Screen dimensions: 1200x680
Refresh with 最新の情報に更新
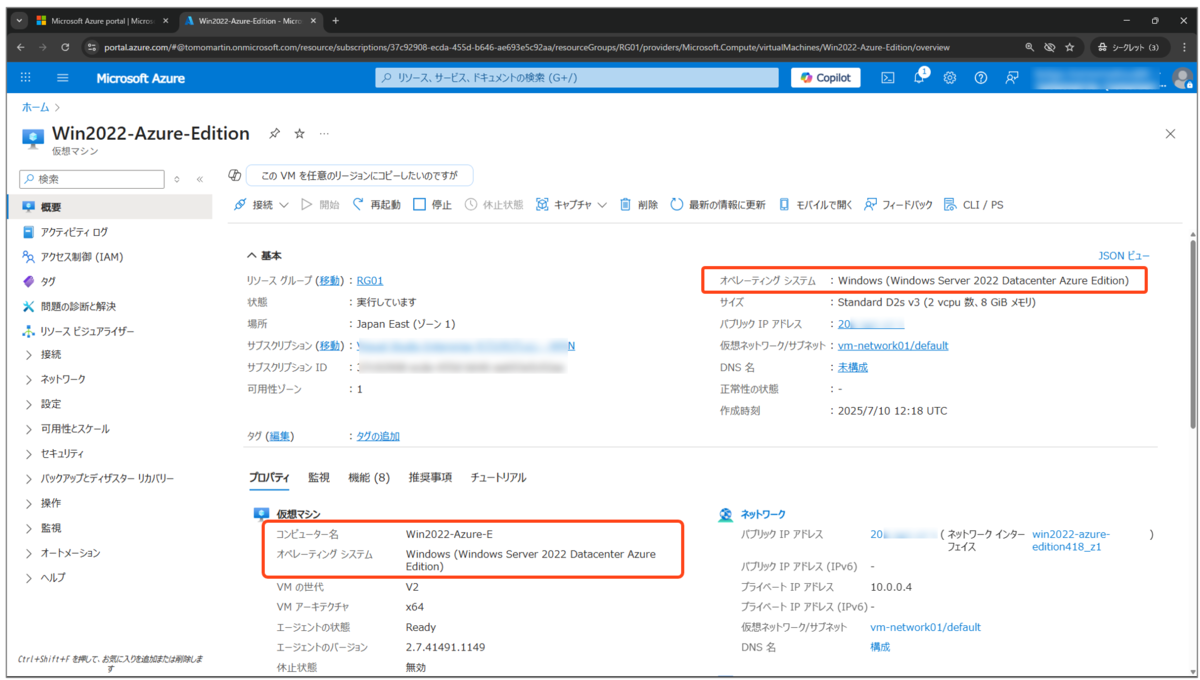point(718,204)
